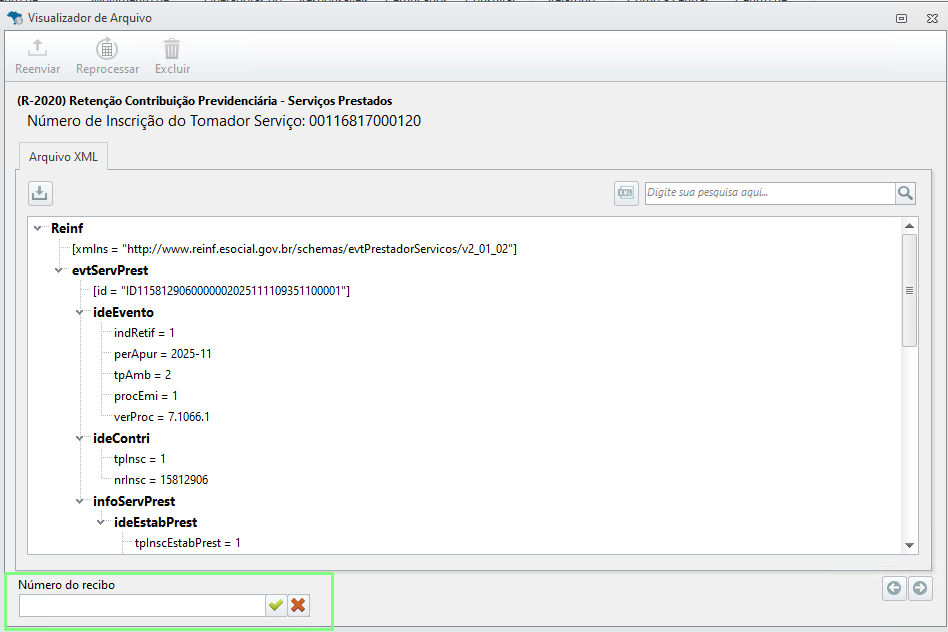Select the infoServPrest tree label

click(134, 501)
